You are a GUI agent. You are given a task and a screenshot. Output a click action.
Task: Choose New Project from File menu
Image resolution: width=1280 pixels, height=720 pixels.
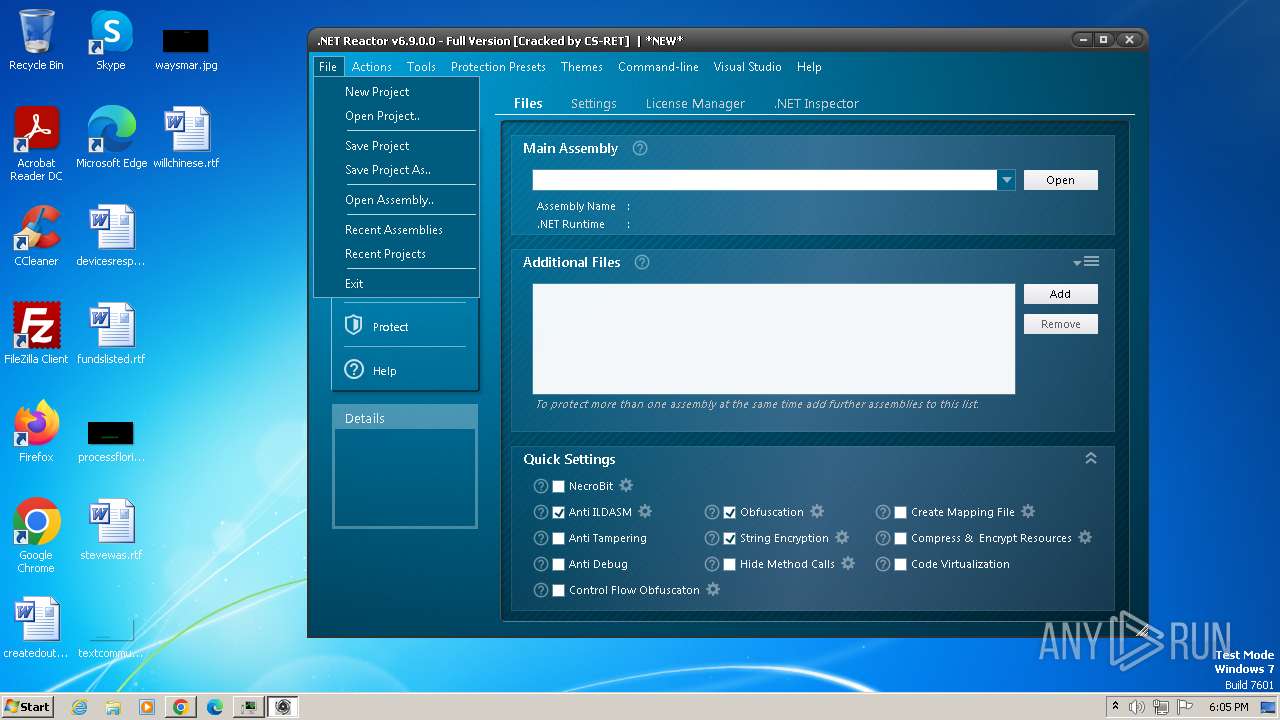[396, 92]
